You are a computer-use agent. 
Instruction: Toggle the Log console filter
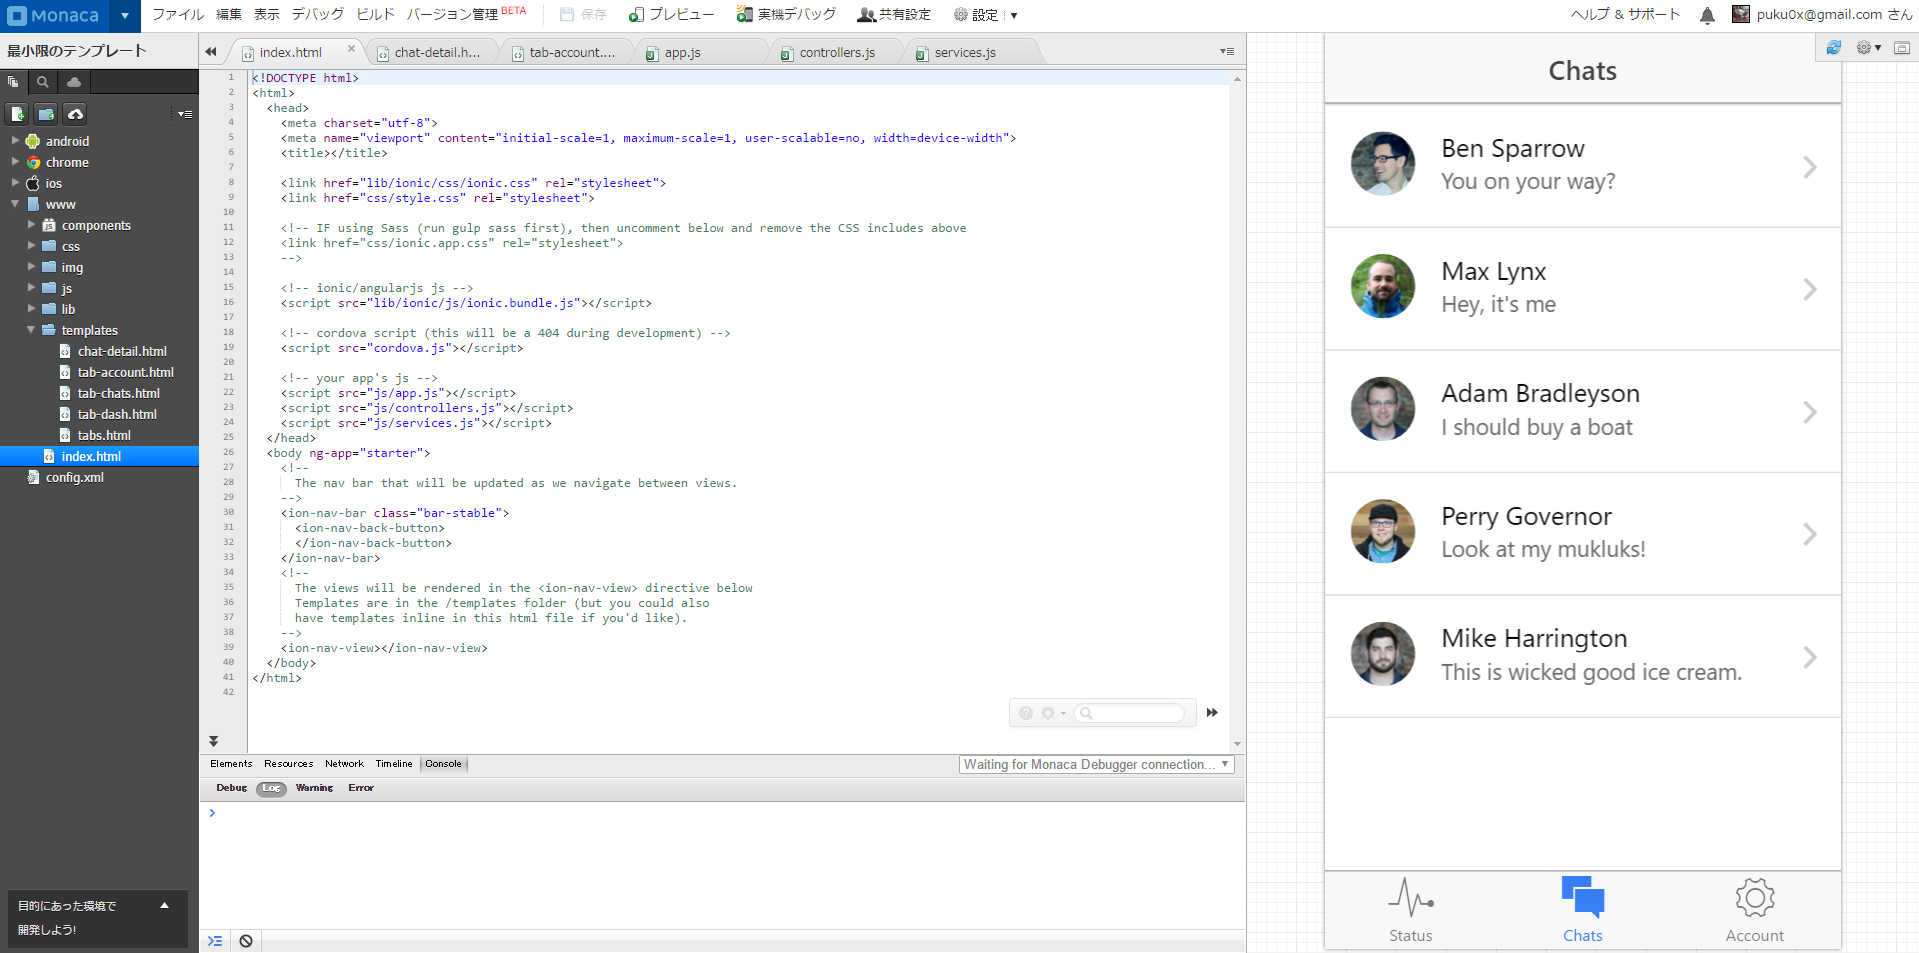click(271, 788)
